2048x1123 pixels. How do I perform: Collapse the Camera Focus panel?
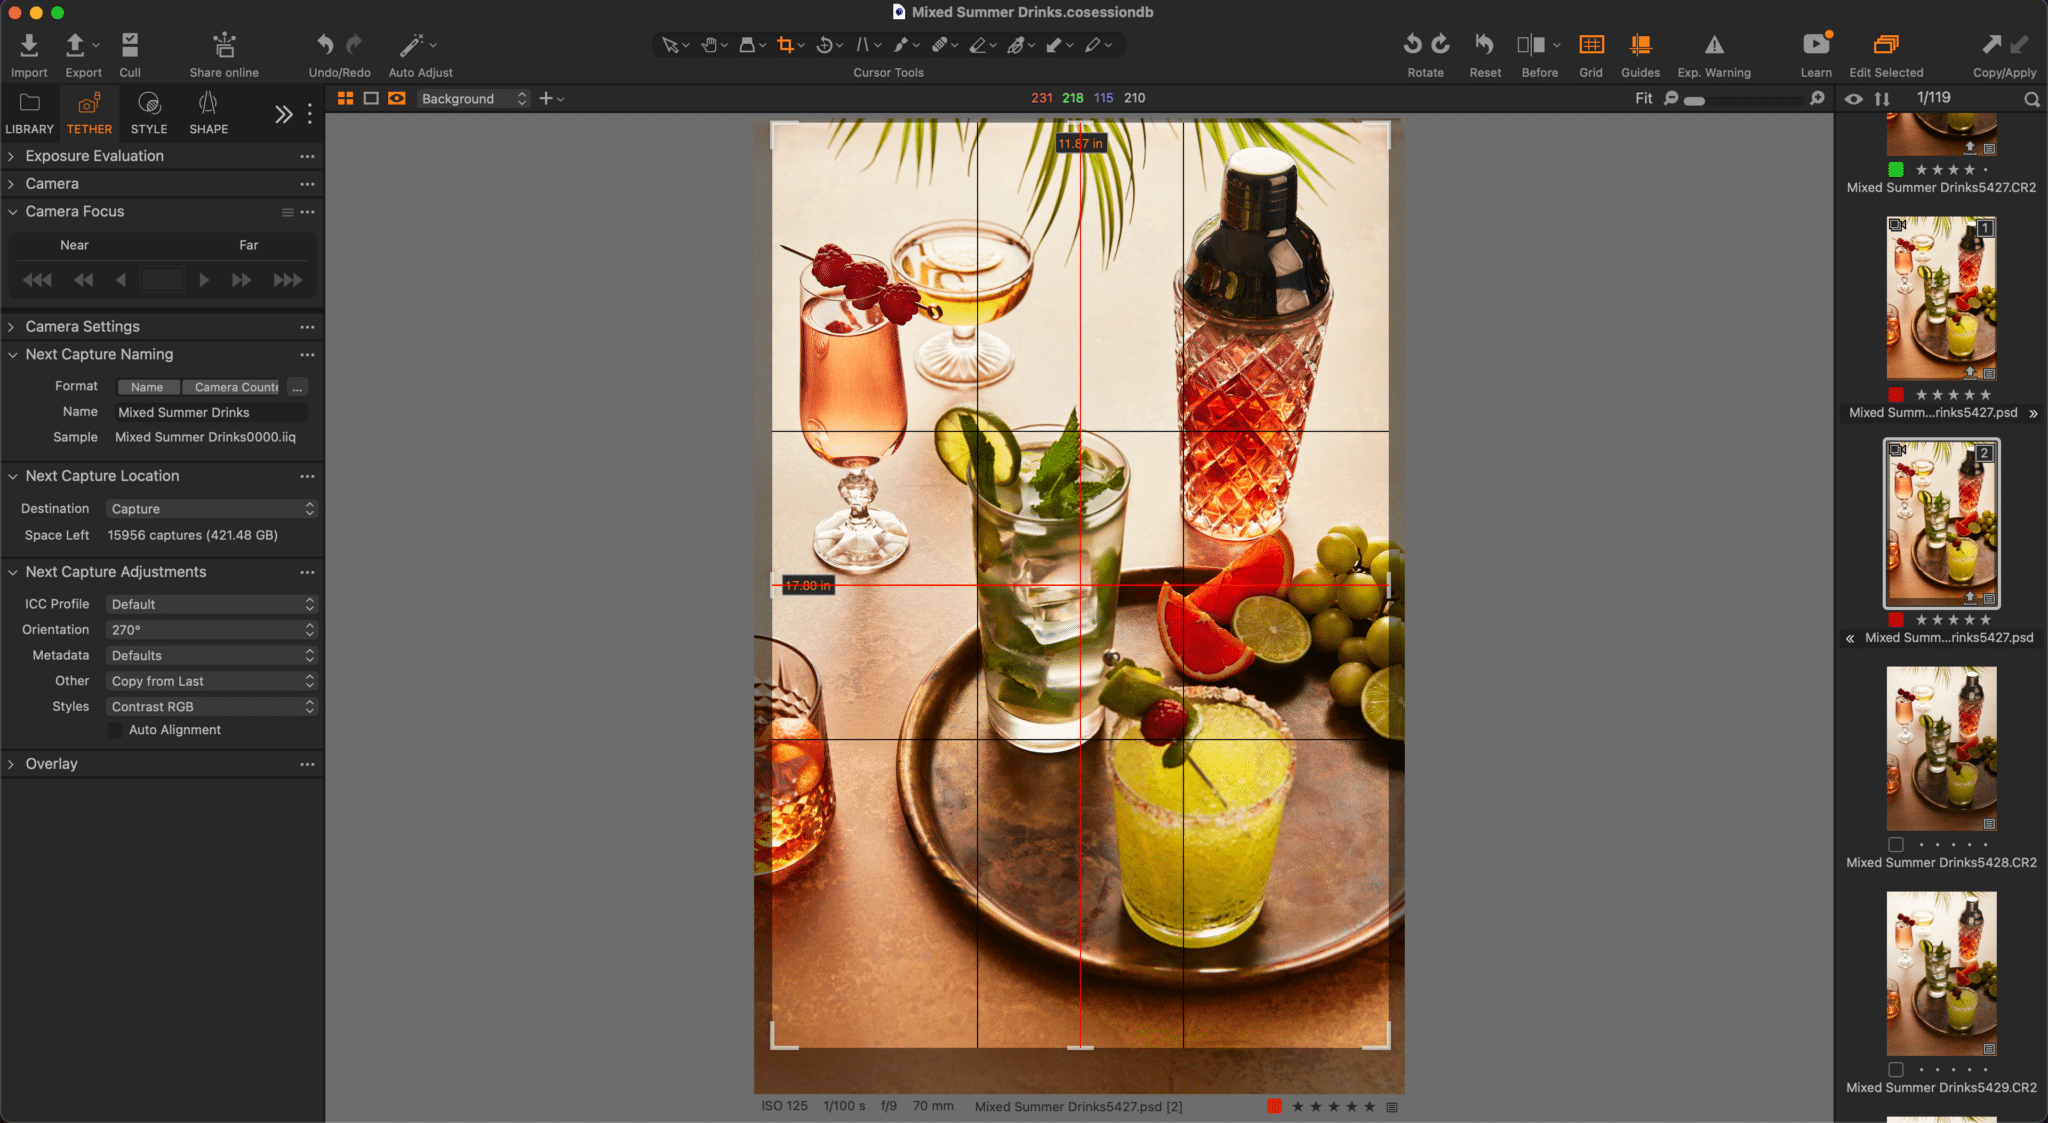tap(12, 212)
